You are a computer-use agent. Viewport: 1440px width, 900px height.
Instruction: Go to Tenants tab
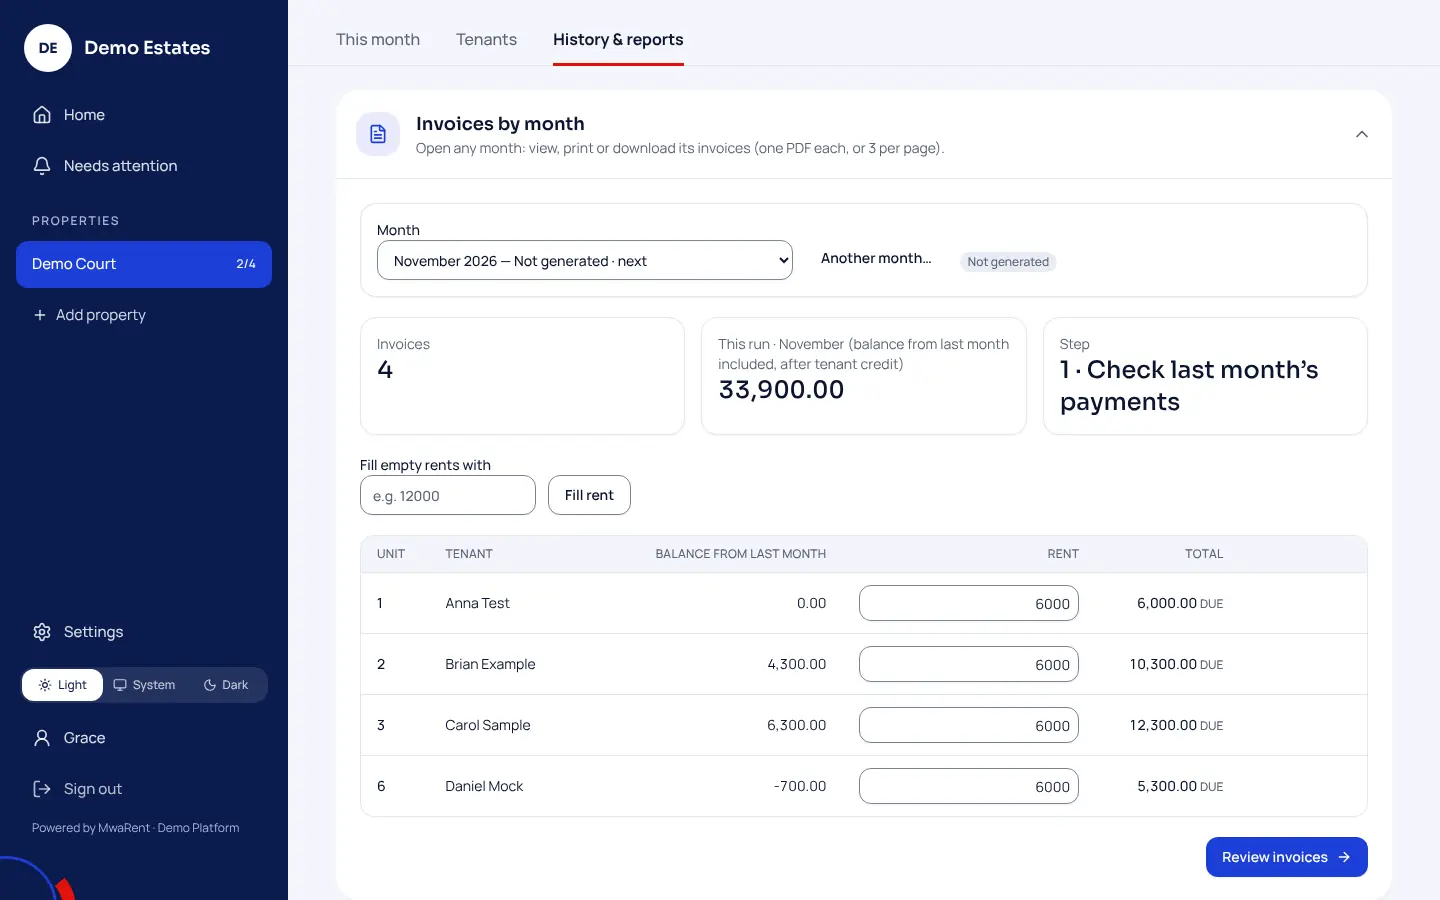[486, 40]
